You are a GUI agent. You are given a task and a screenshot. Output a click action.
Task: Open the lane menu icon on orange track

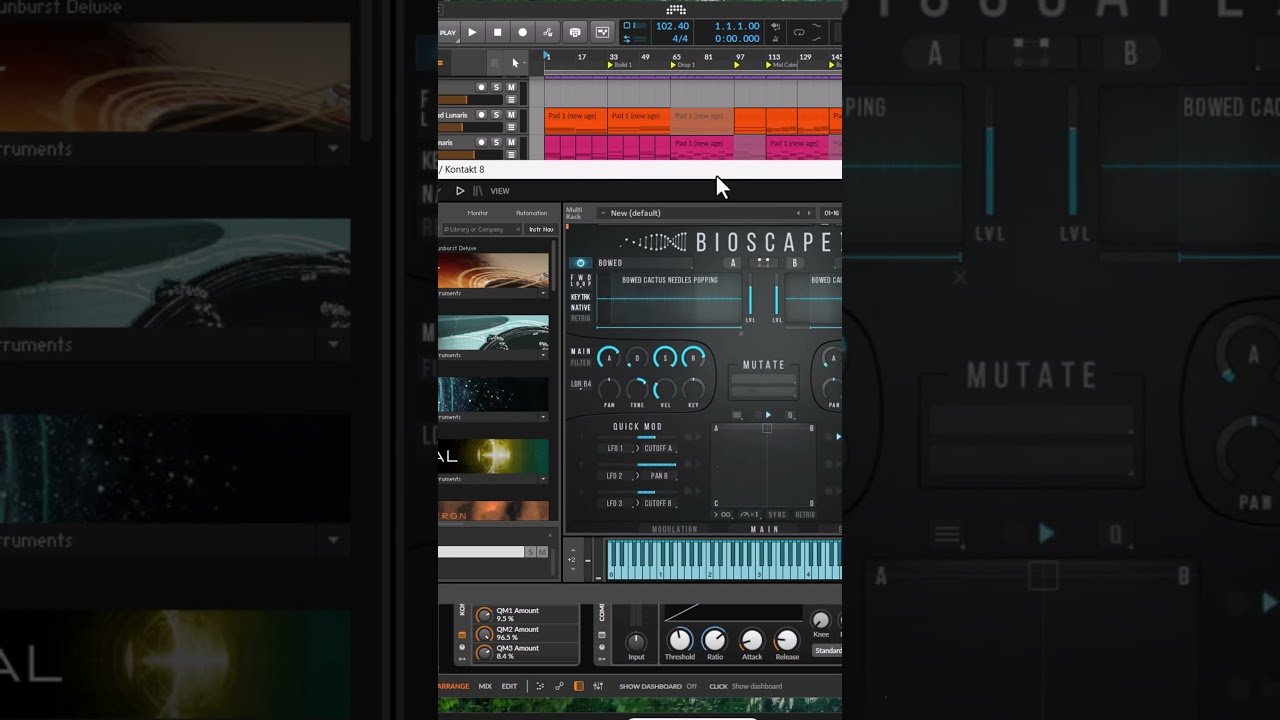[512, 127]
